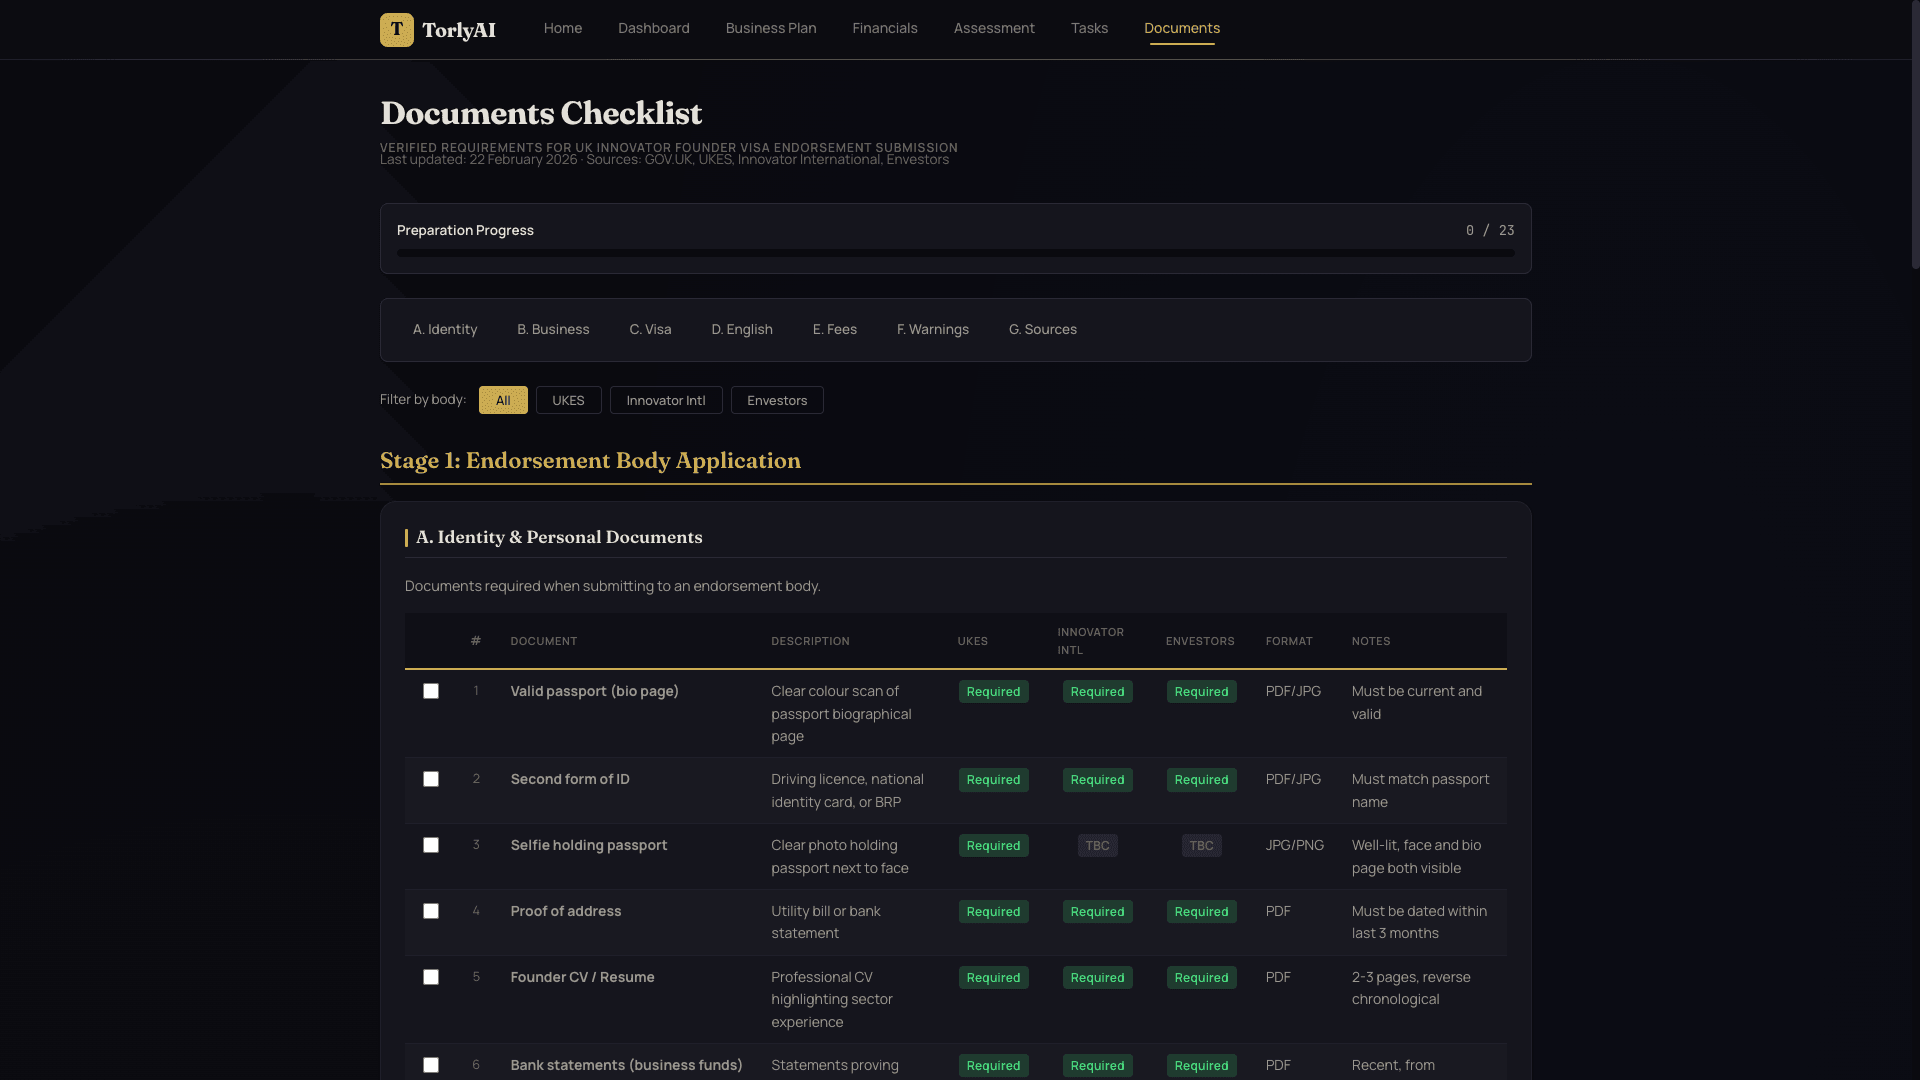Click the TorlyAI logo icon
This screenshot has width=1920, height=1080.
397,30
